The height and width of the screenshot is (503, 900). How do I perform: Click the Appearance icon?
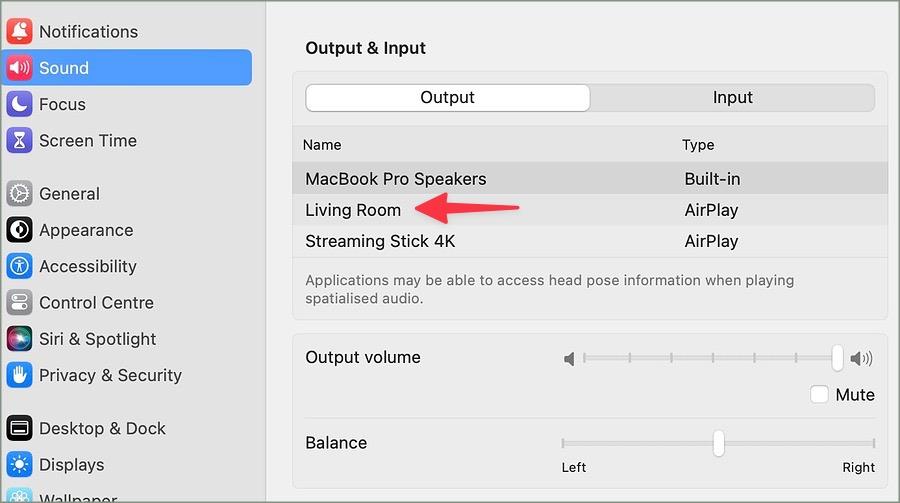click(20, 230)
